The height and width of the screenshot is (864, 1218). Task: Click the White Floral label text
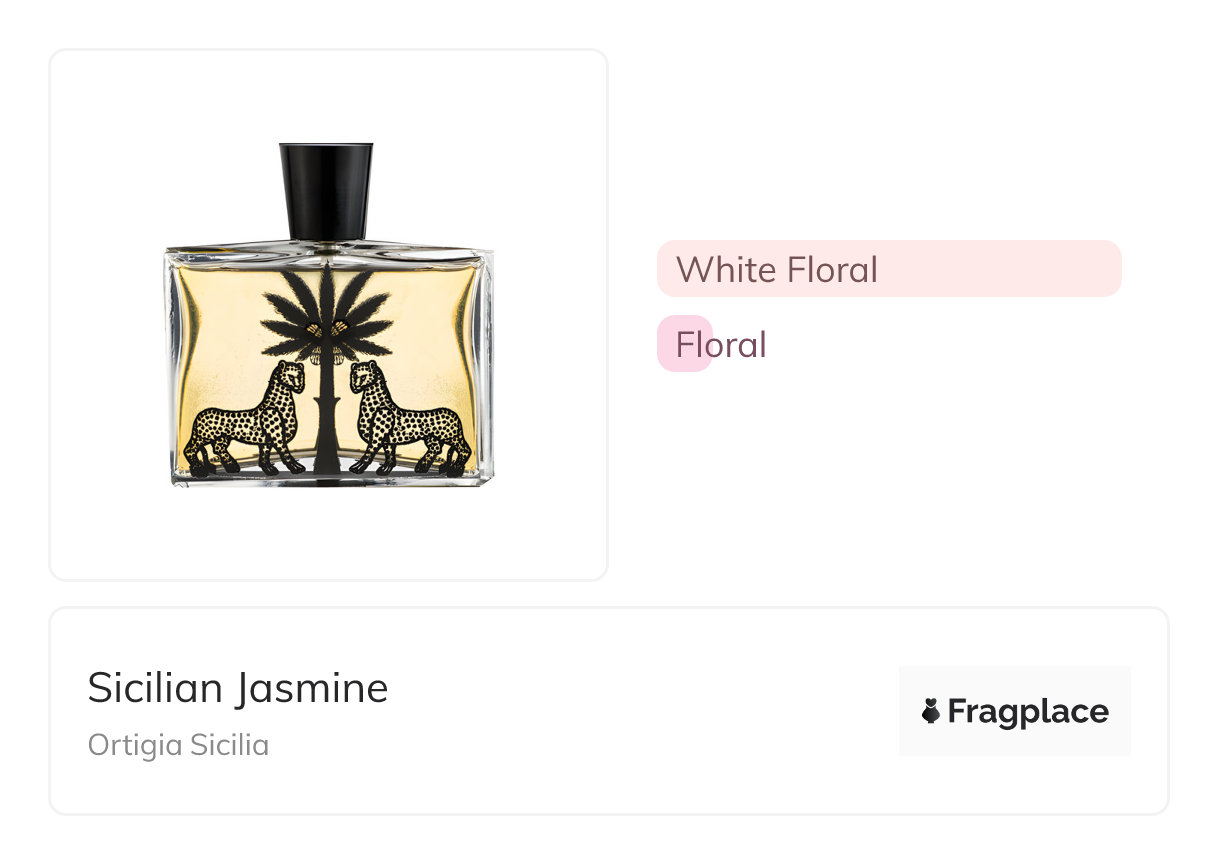point(776,269)
